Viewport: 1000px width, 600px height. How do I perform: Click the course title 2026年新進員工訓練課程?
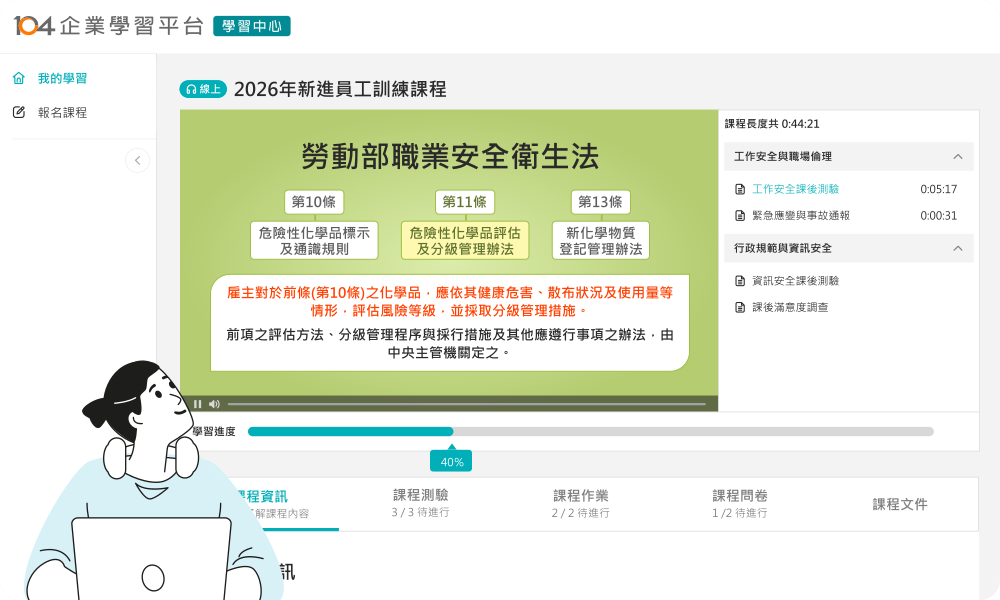[x=340, y=89]
